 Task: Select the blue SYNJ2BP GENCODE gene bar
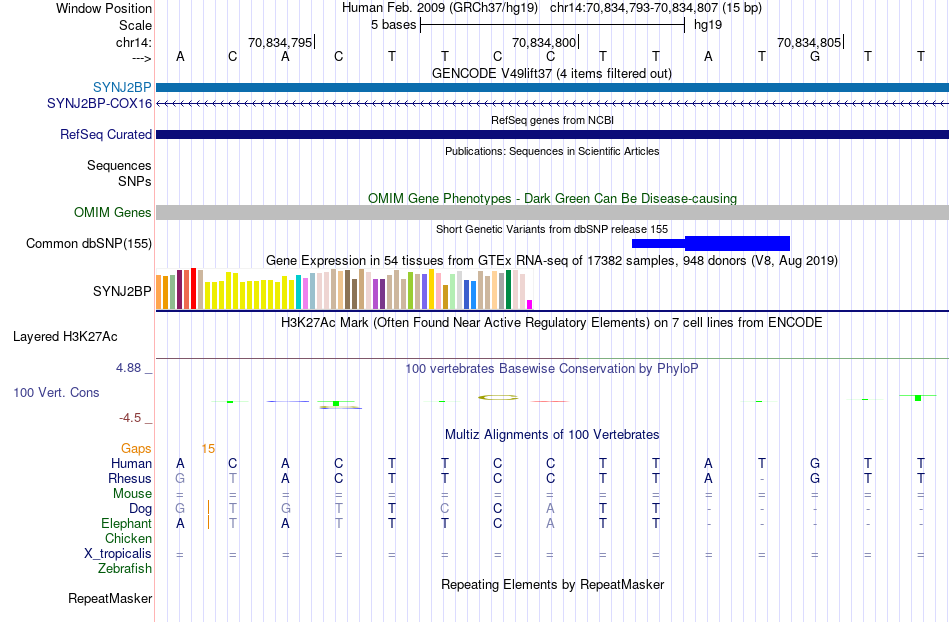click(553, 88)
